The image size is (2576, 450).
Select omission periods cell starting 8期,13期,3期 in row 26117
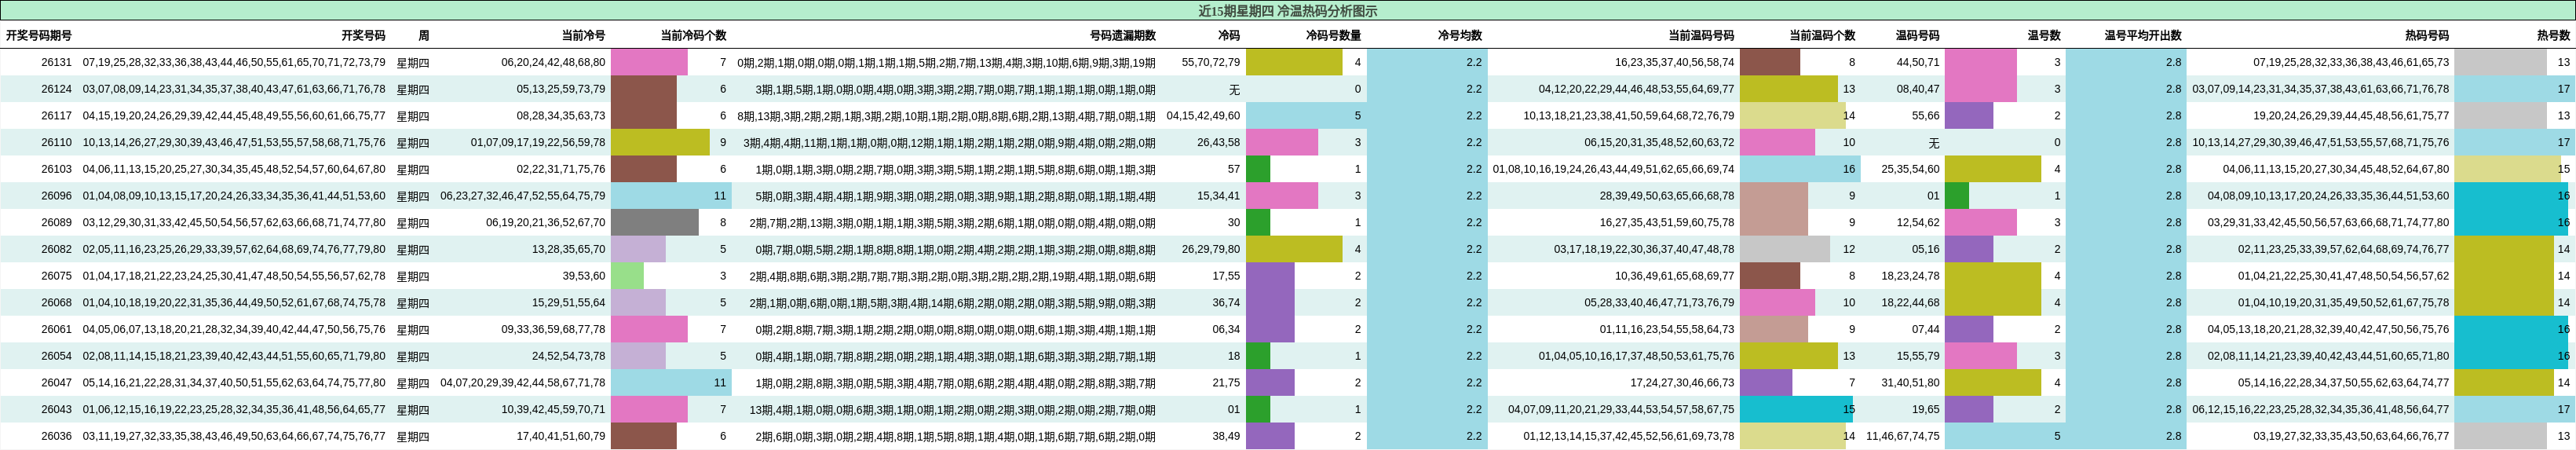946,116
